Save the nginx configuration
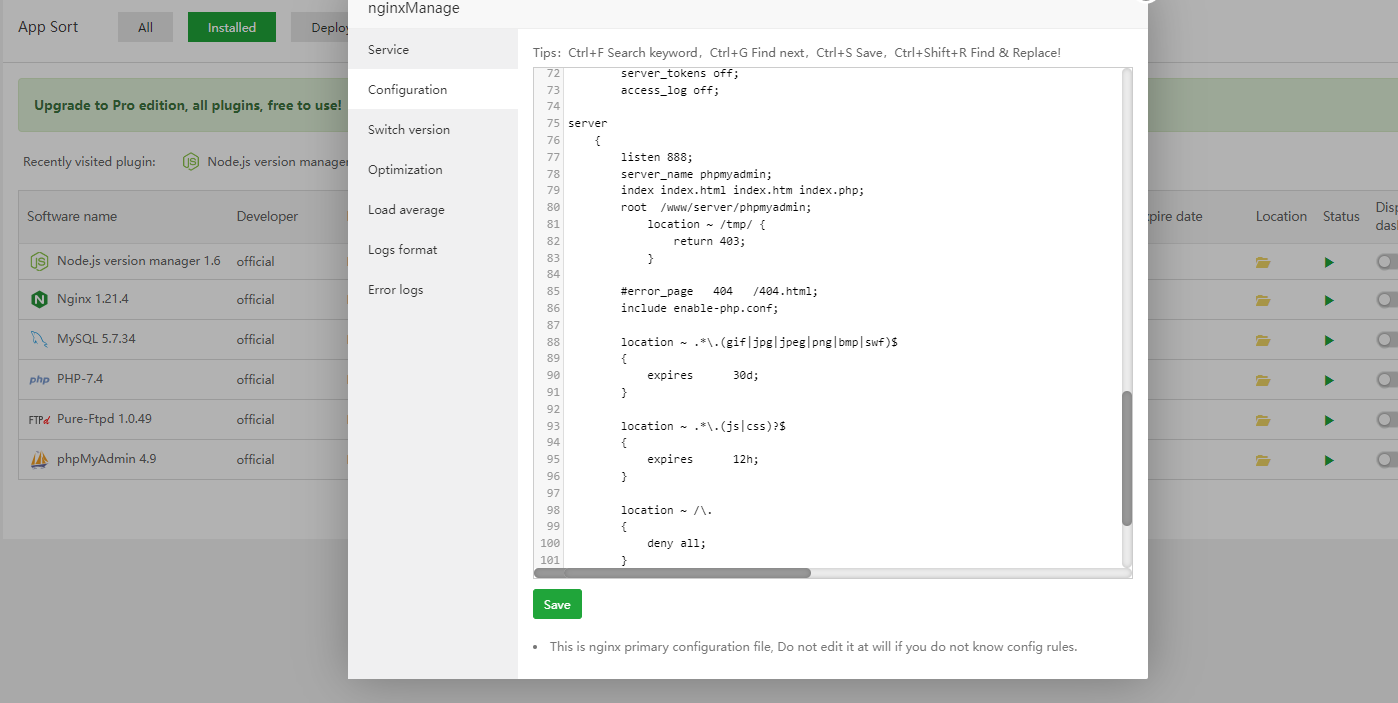The image size is (1398, 703). [x=557, y=604]
